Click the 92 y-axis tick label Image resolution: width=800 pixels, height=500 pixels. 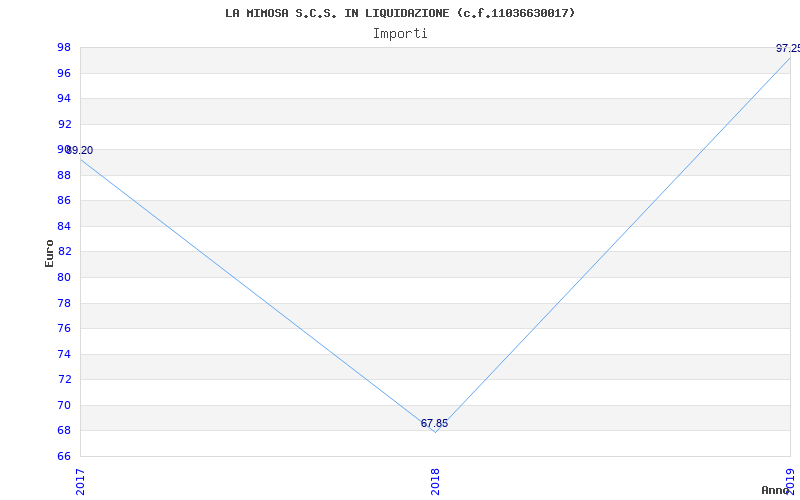coord(64,124)
